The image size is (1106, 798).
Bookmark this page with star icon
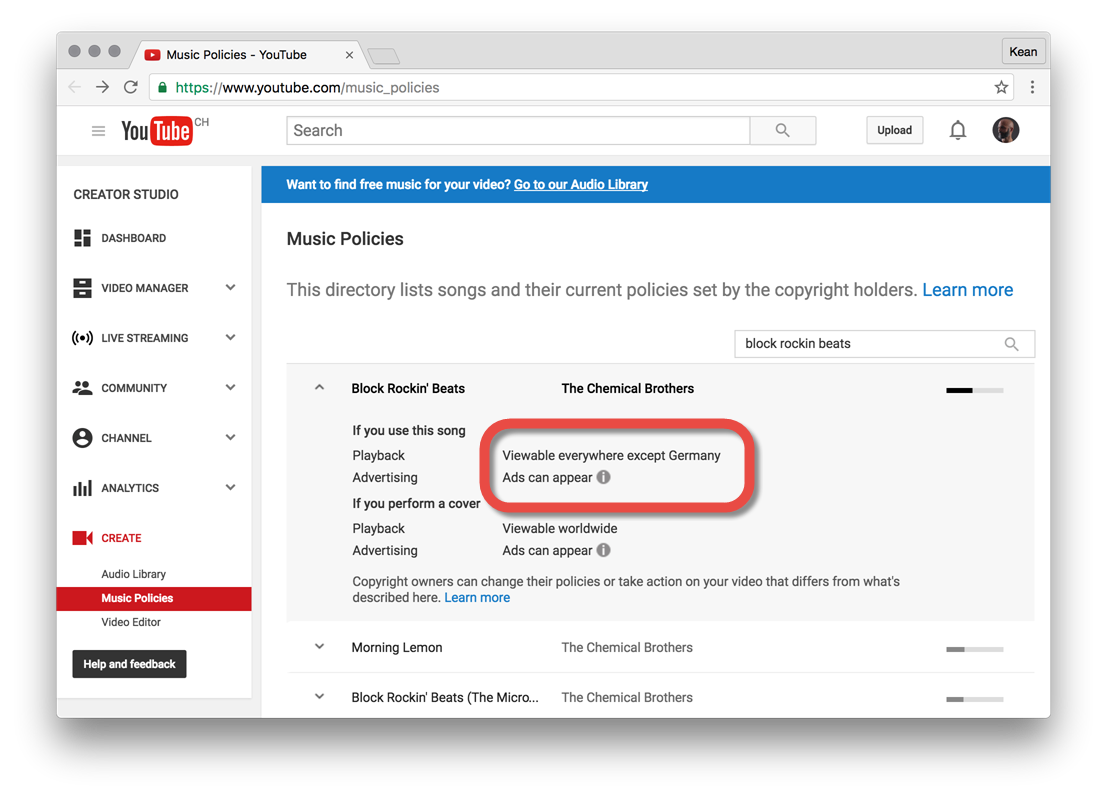coord(1001,88)
